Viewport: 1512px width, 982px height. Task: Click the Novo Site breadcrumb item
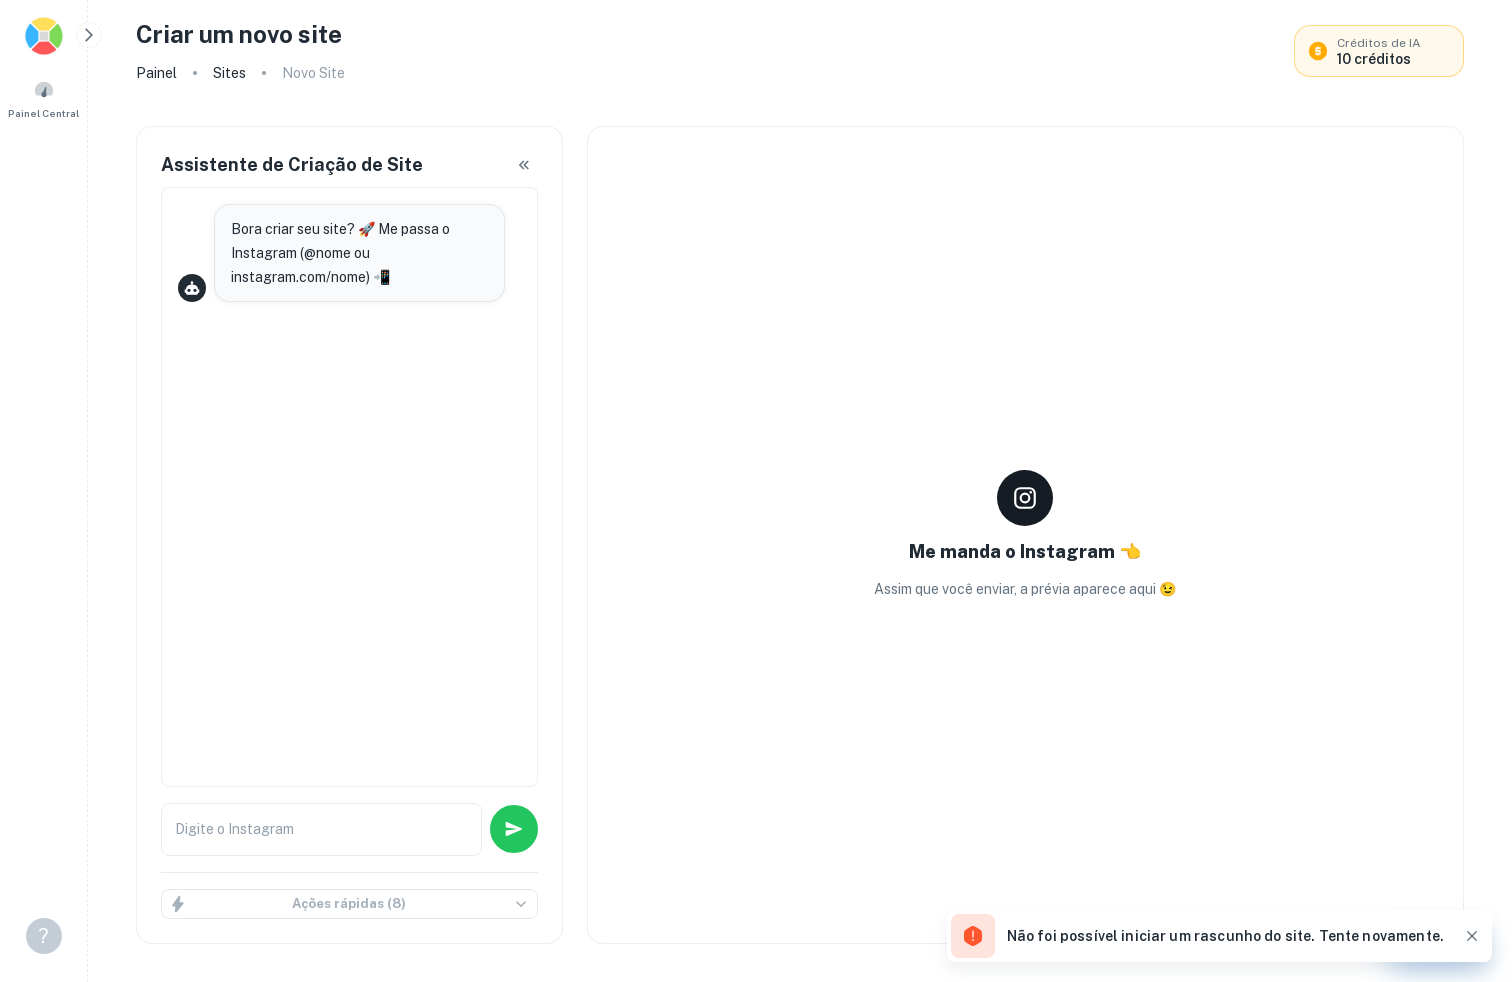313,73
